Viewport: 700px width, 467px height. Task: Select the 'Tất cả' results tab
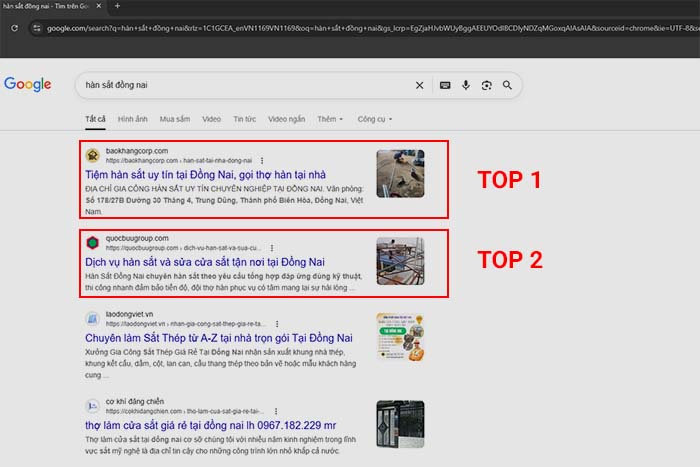(x=95, y=119)
